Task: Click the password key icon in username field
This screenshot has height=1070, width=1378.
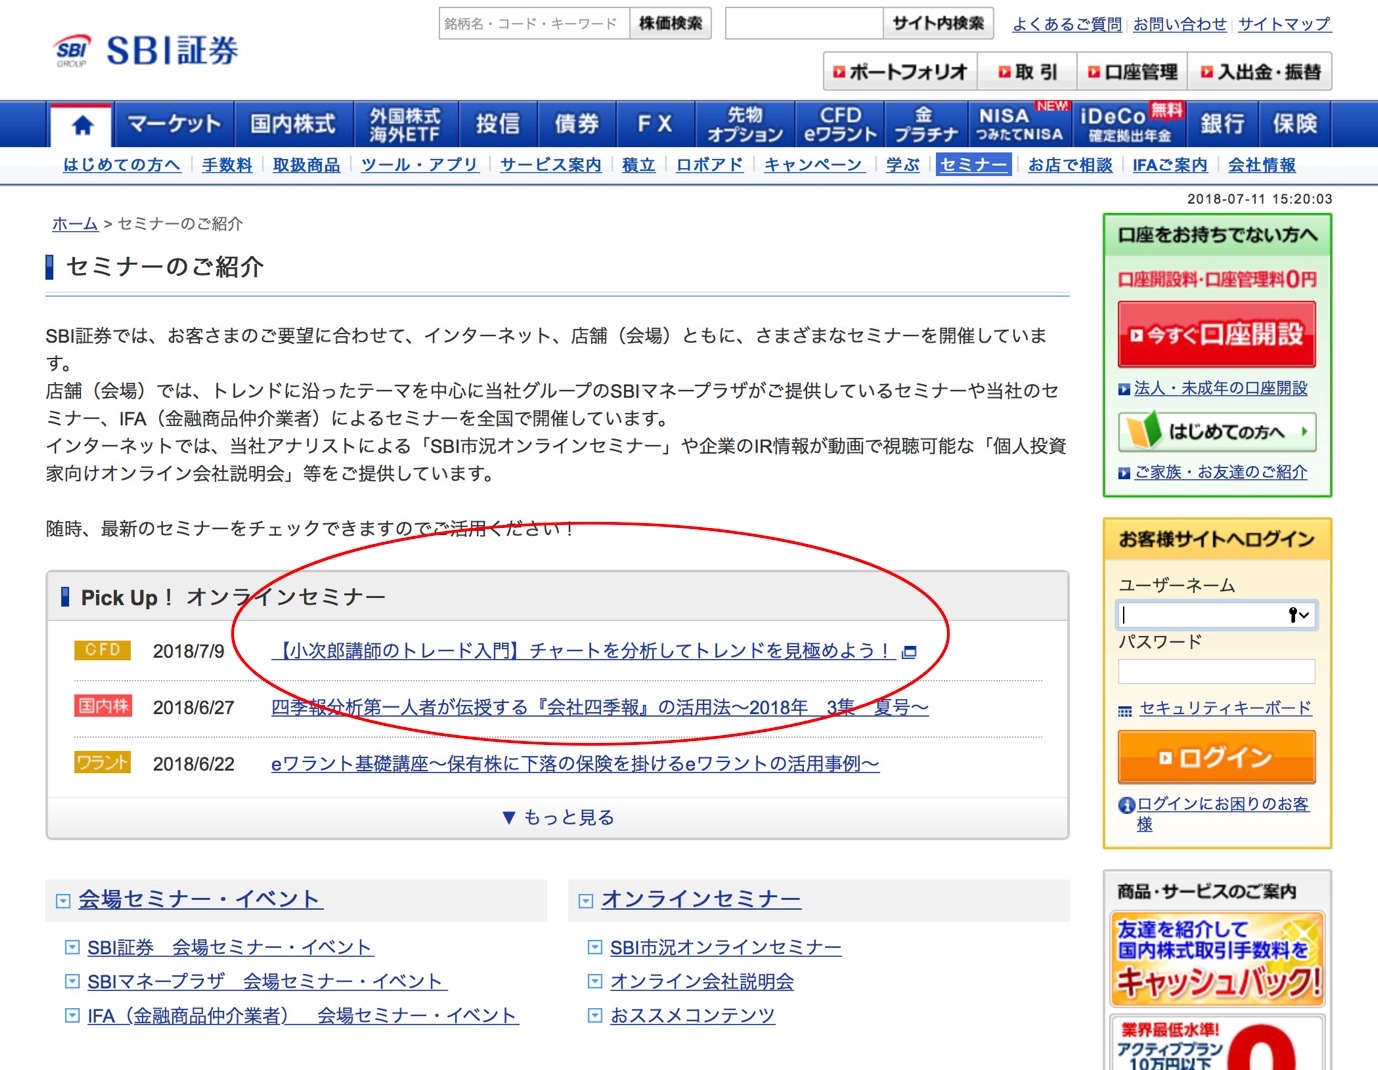Action: pos(1298,615)
